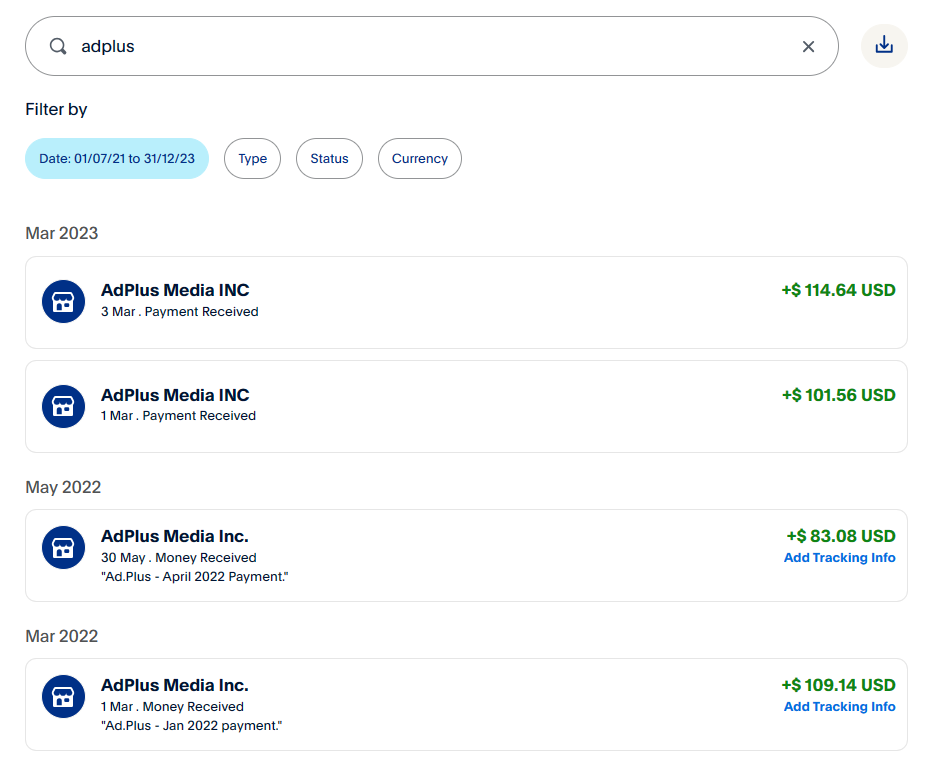
Task: Click the Mar 2023 section heading
Action: tap(61, 233)
